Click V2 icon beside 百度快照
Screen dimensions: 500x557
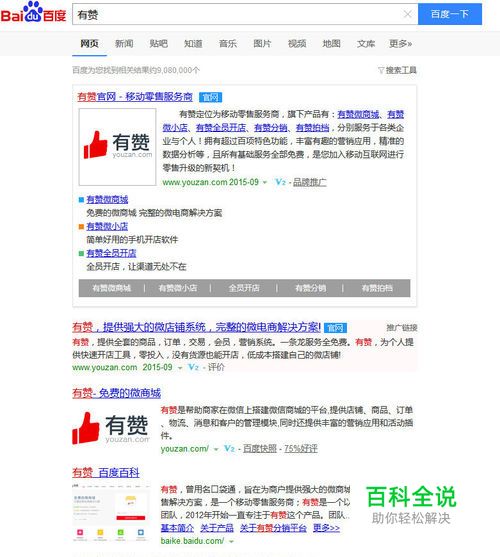(229, 449)
